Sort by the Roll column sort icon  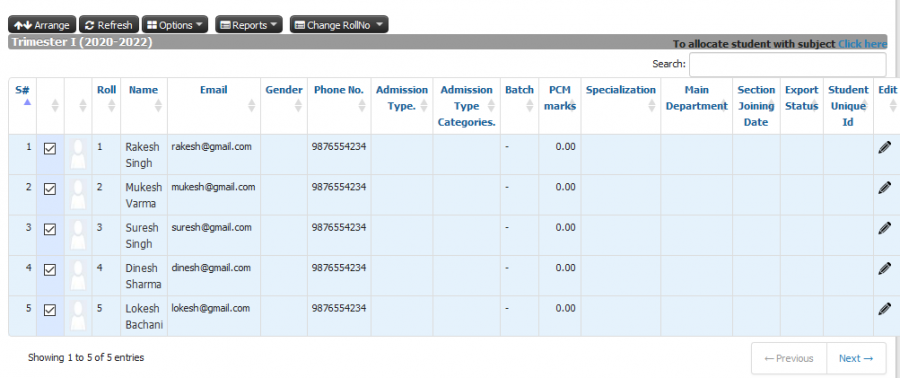(x=111, y=106)
